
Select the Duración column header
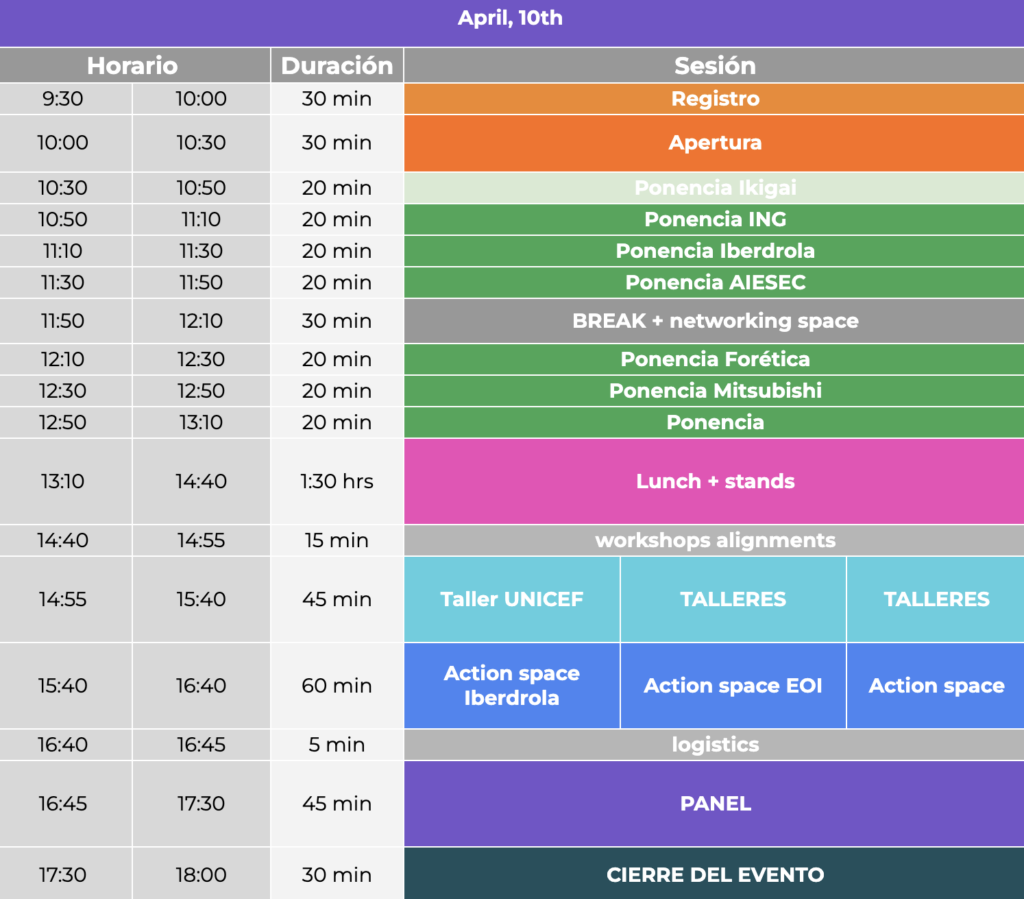[x=337, y=66]
